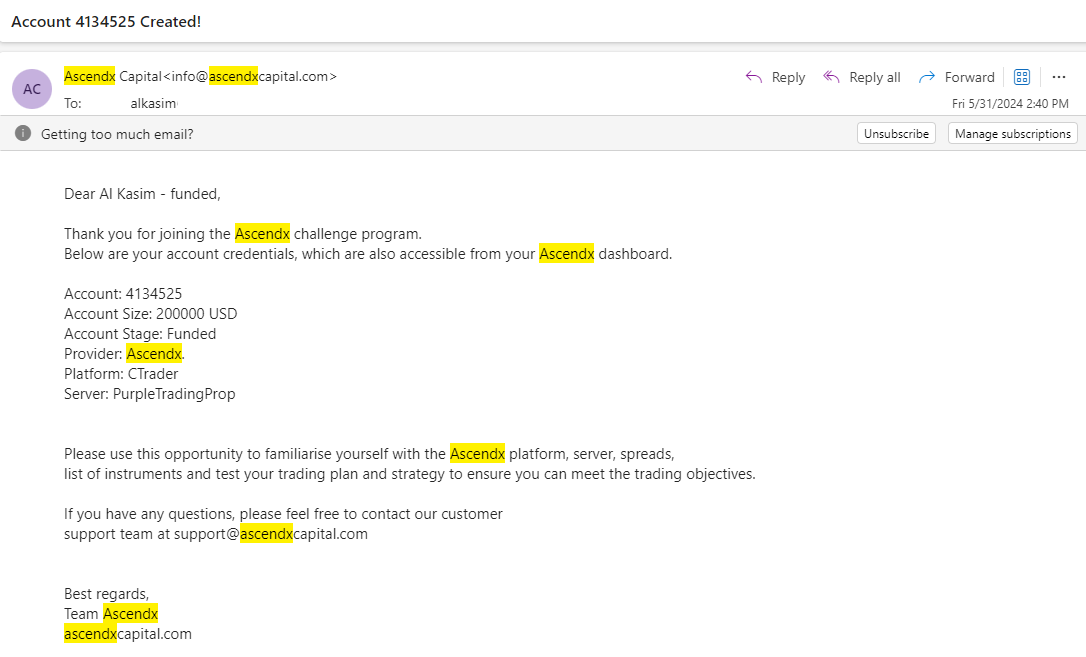Image resolution: width=1086 pixels, height=657 pixels.
Task: Click the Reply all button
Action: 861,77
